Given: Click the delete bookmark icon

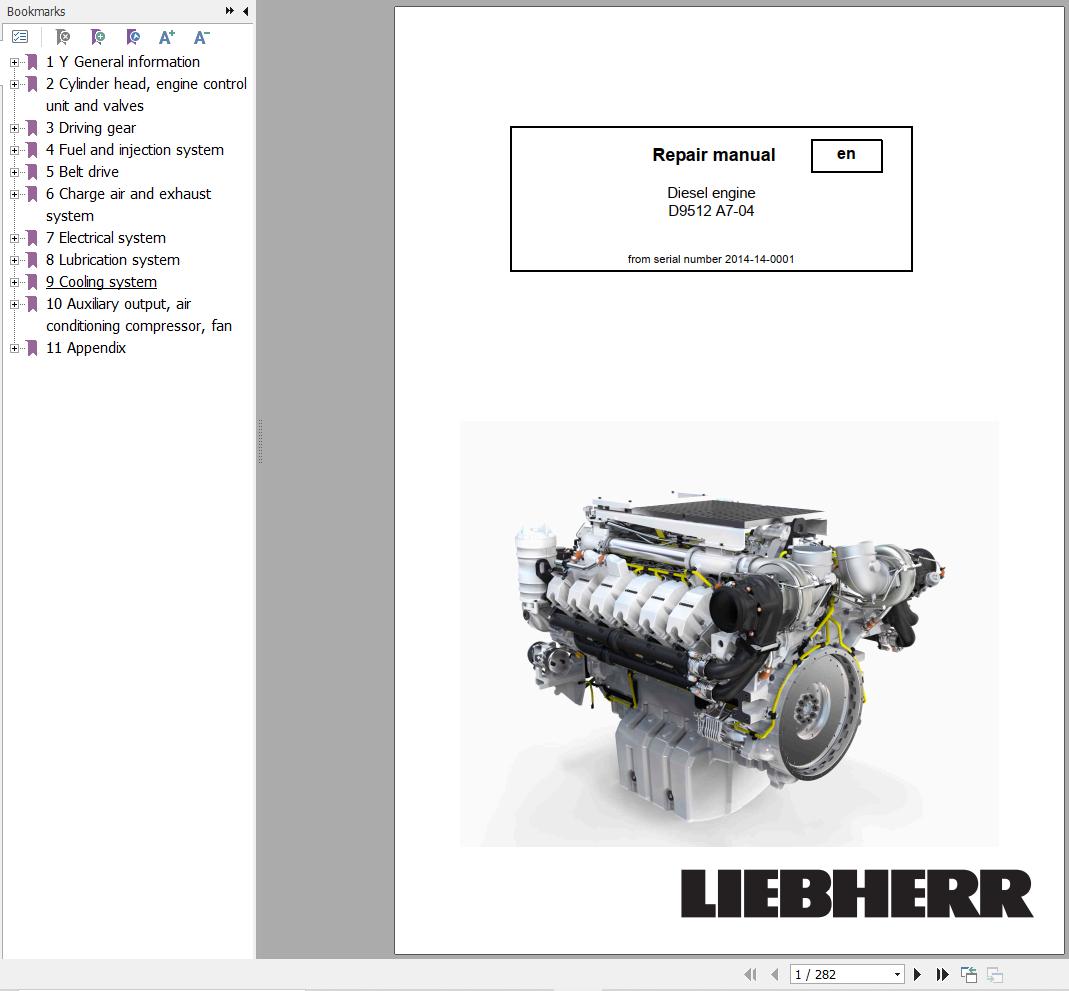Looking at the screenshot, I should 63,37.
